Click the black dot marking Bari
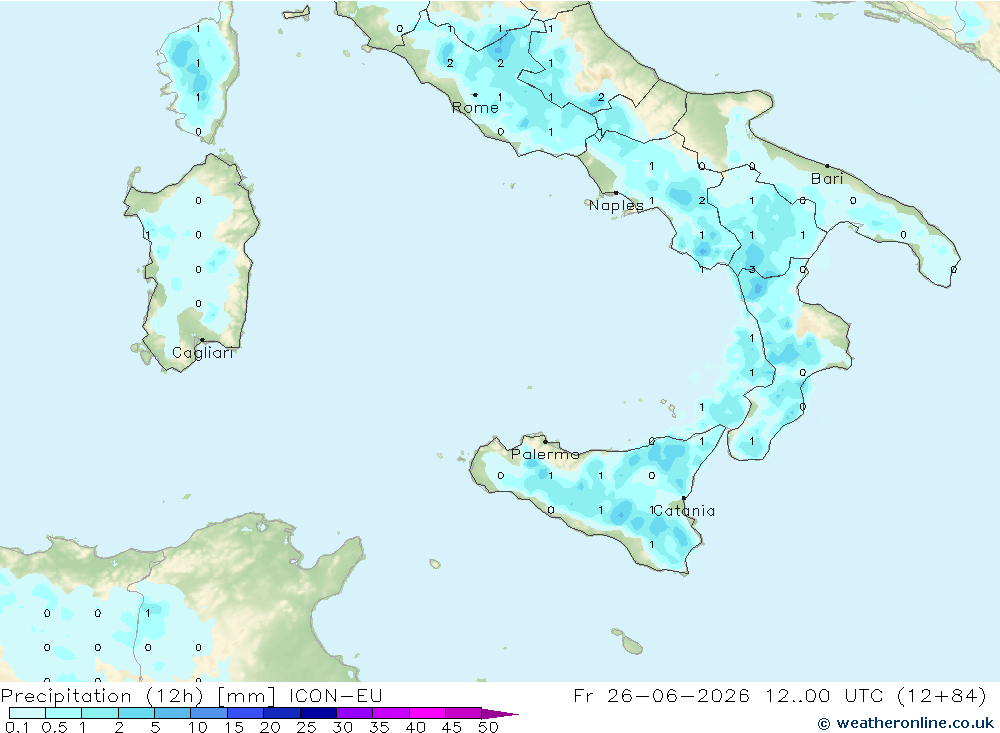The image size is (1000, 733). [827, 166]
